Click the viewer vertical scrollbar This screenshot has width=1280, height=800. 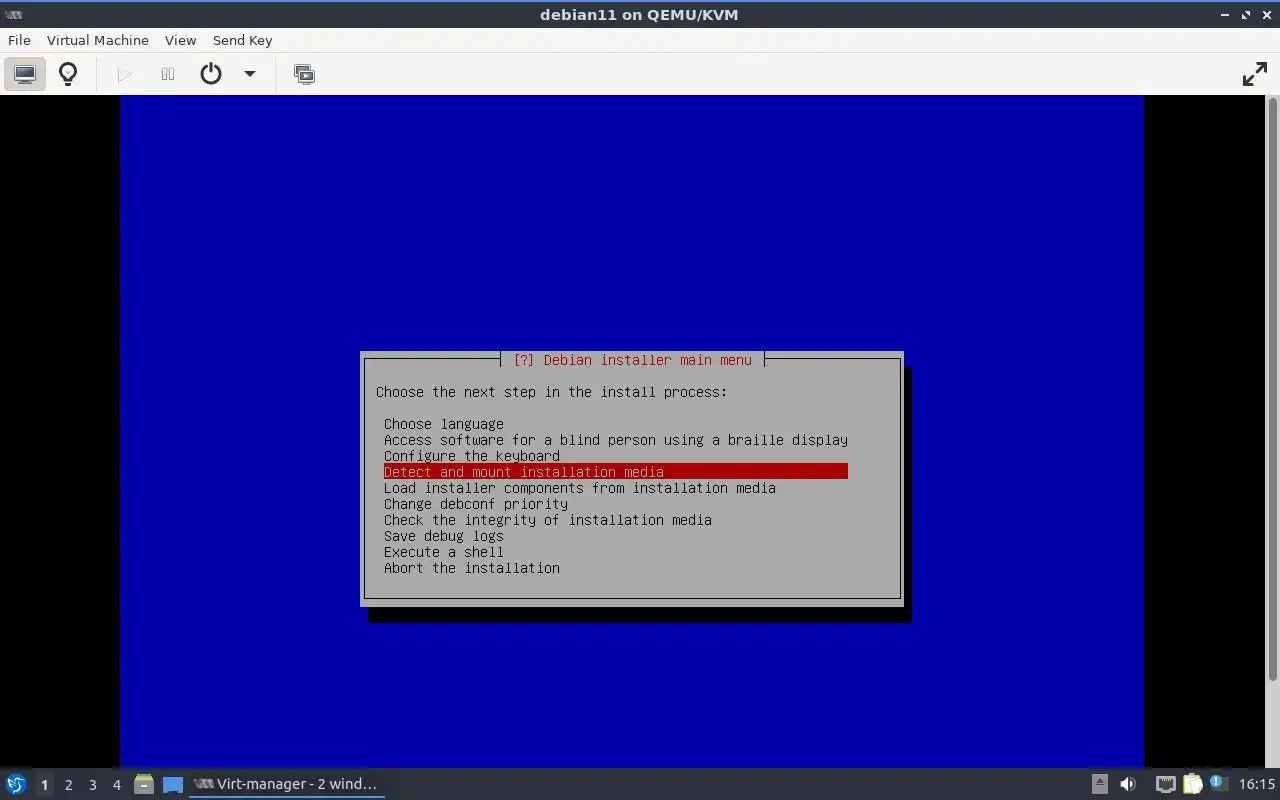click(x=1273, y=390)
